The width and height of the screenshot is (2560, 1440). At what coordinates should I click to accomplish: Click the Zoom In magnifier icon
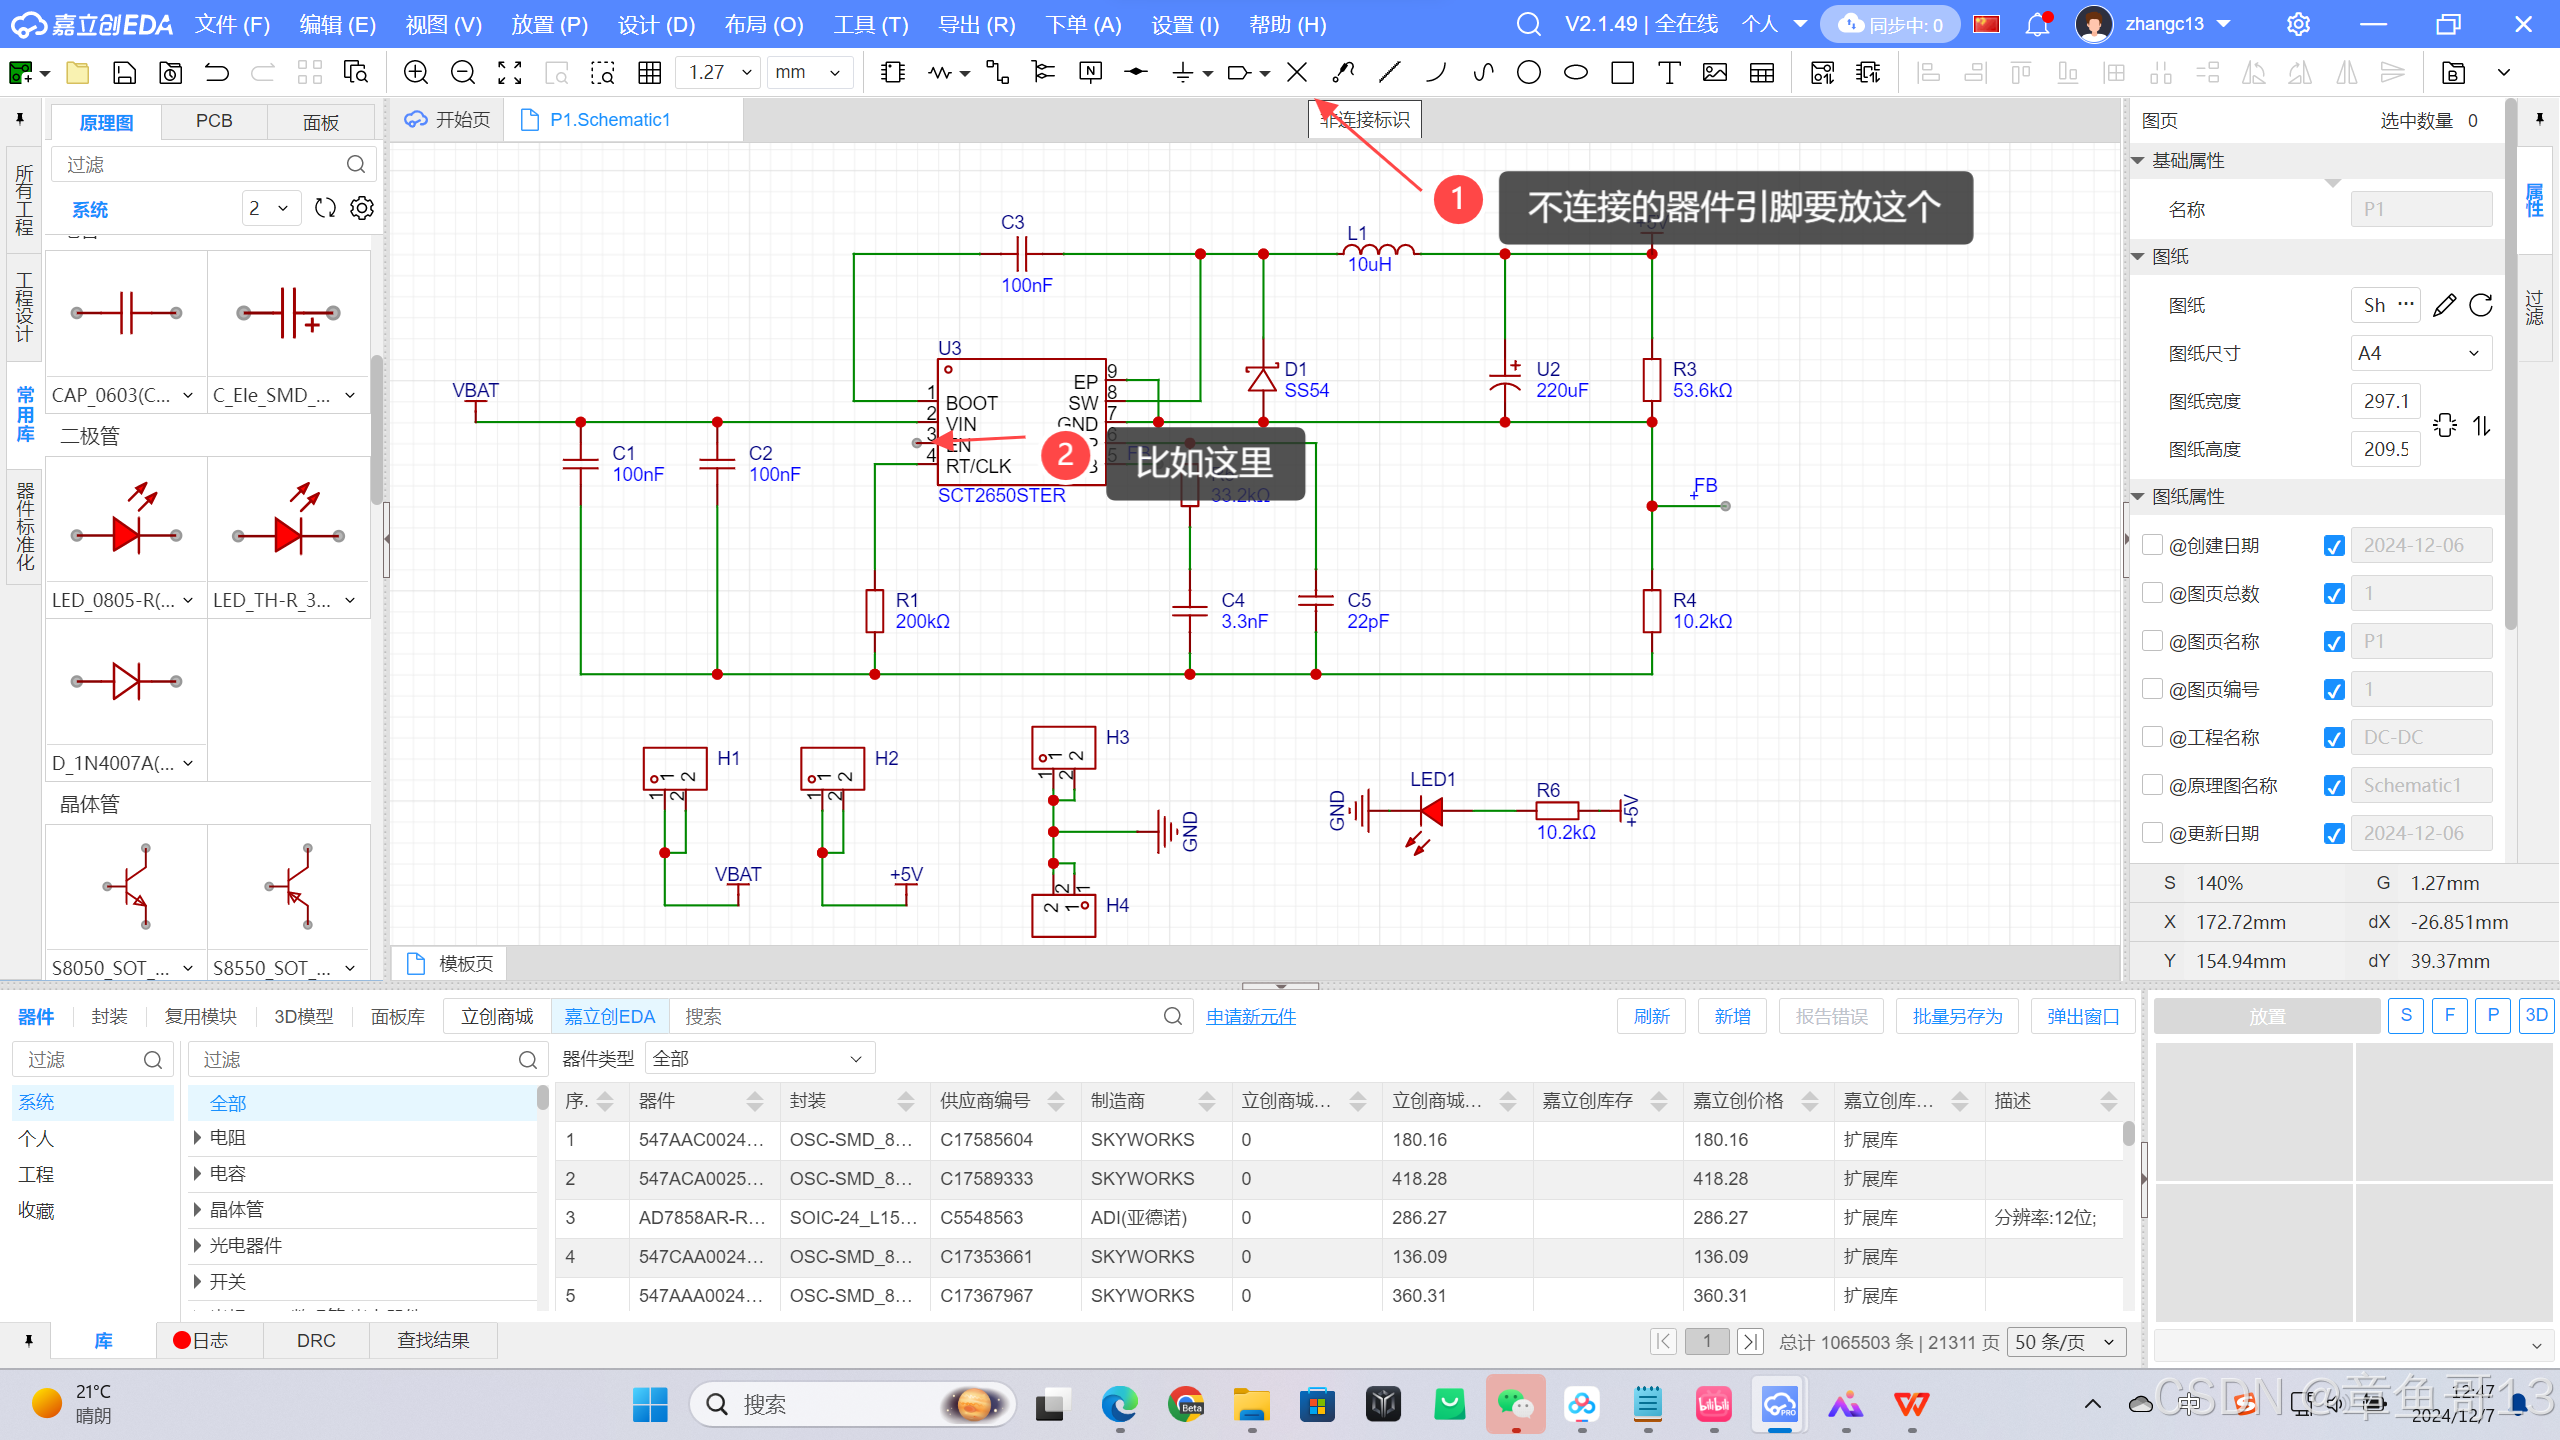point(415,72)
